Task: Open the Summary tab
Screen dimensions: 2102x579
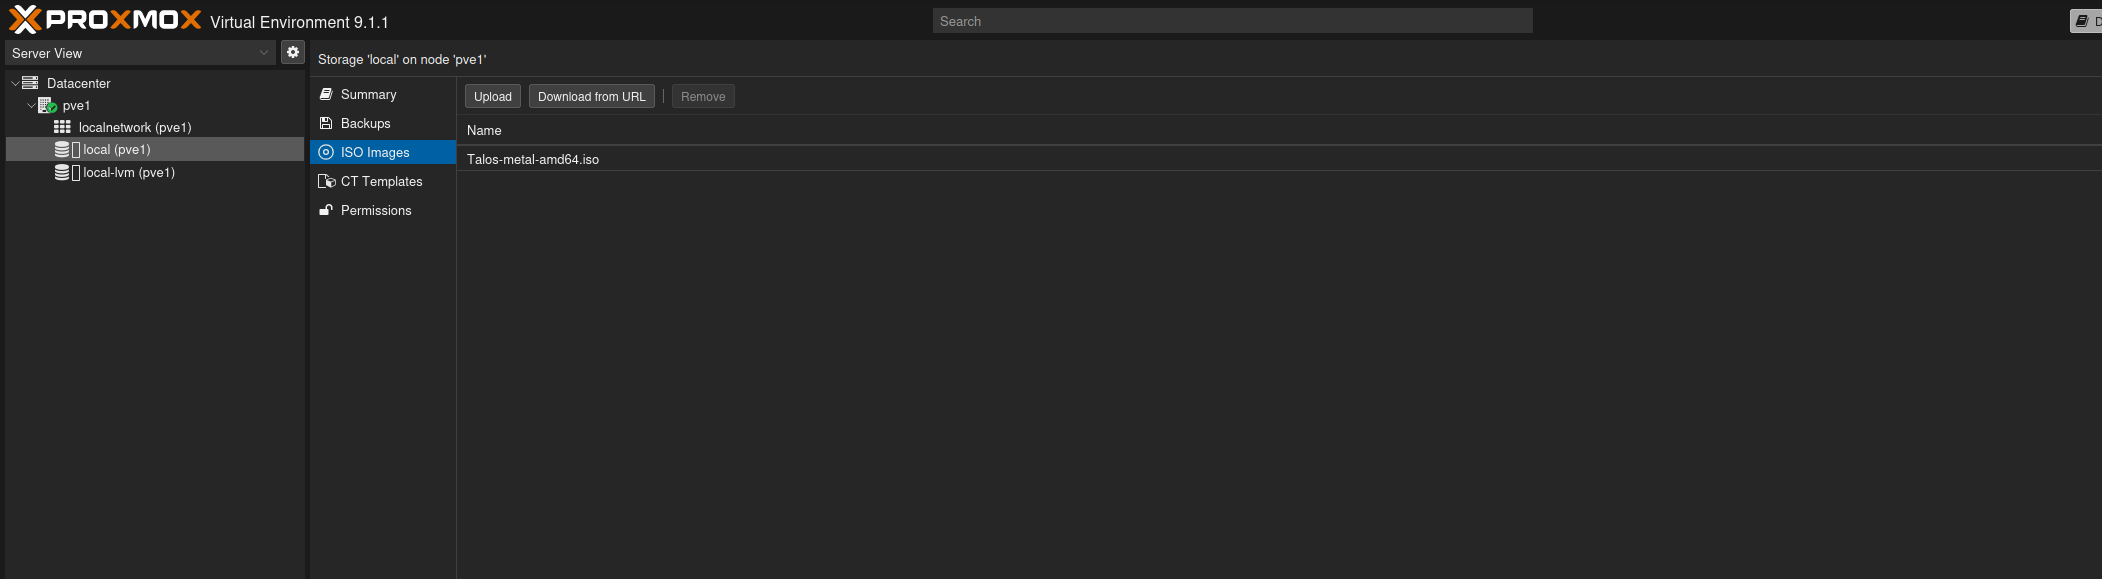Action: click(x=368, y=94)
